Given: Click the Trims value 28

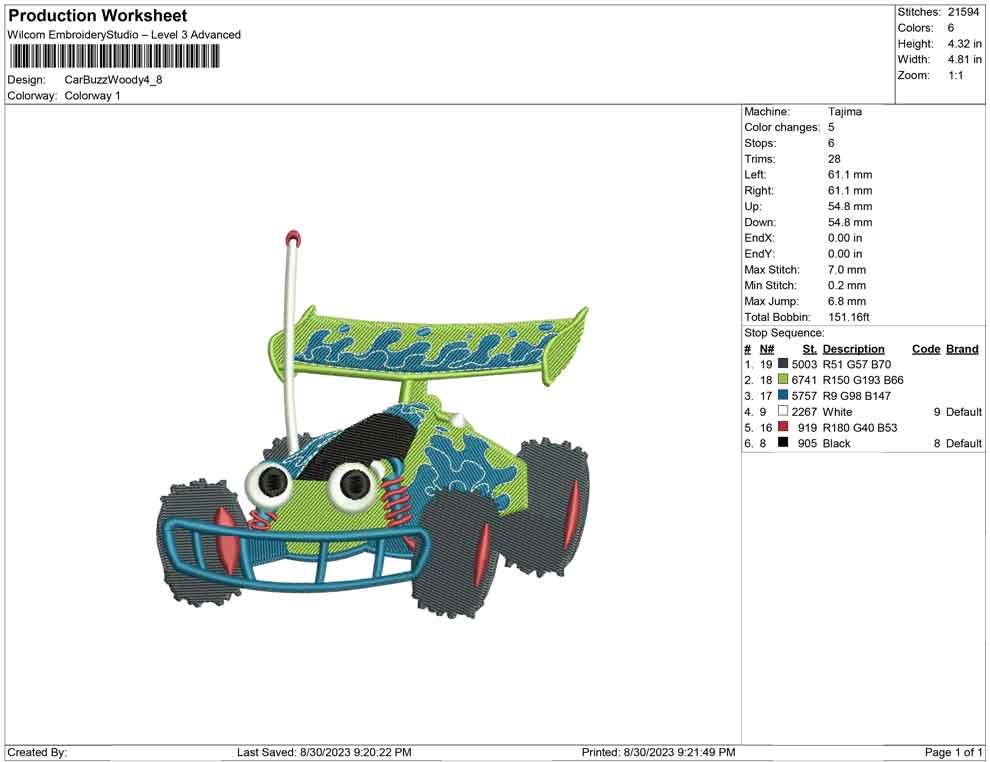Looking at the screenshot, I should pos(834,159).
